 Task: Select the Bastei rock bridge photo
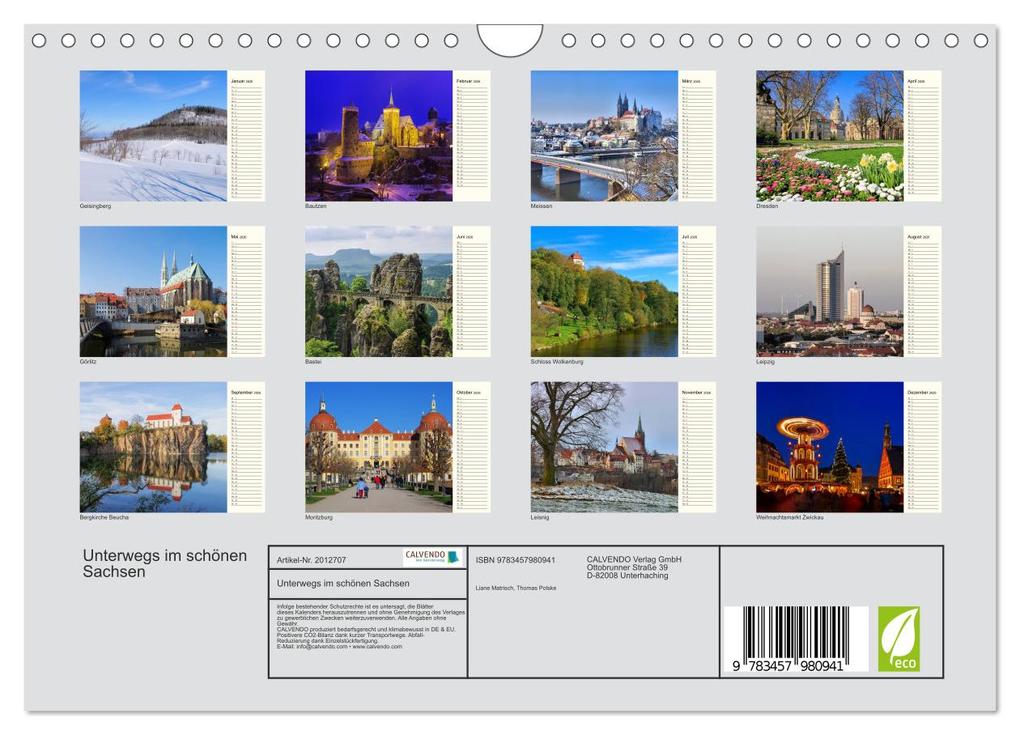click(378, 291)
